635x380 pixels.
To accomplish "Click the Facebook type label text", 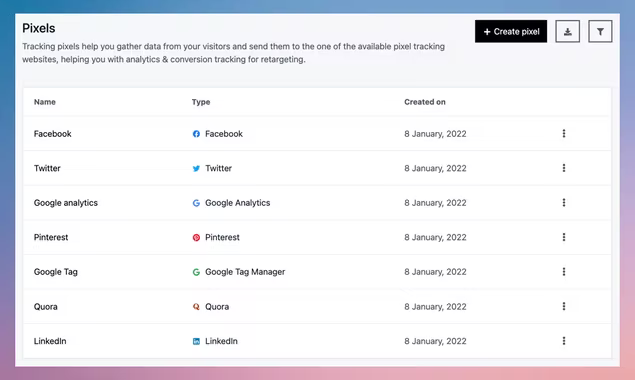I will coord(224,134).
